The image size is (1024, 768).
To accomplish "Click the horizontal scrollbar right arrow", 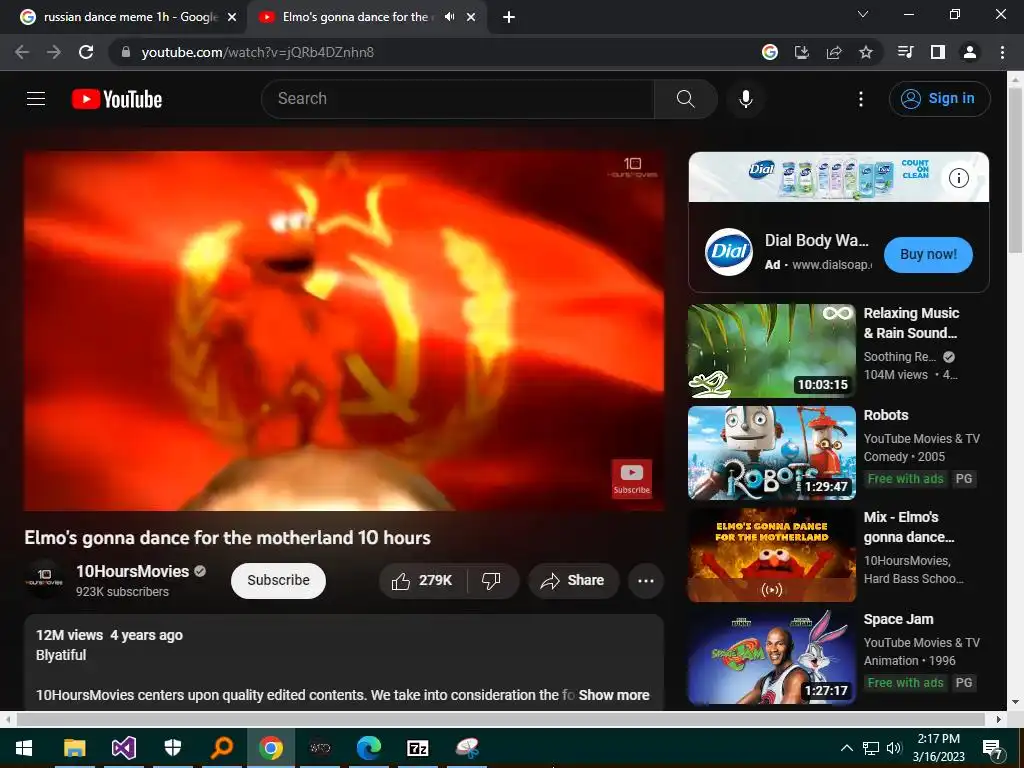I will click(999, 719).
